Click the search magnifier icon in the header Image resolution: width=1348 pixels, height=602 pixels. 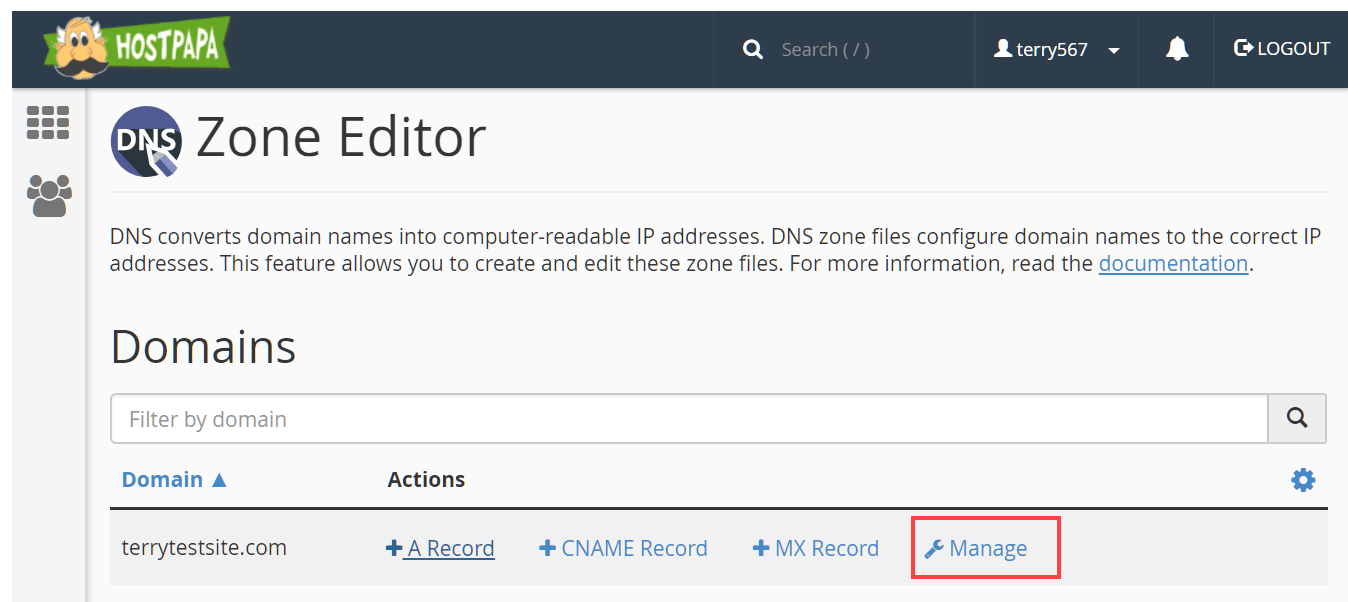pos(753,49)
